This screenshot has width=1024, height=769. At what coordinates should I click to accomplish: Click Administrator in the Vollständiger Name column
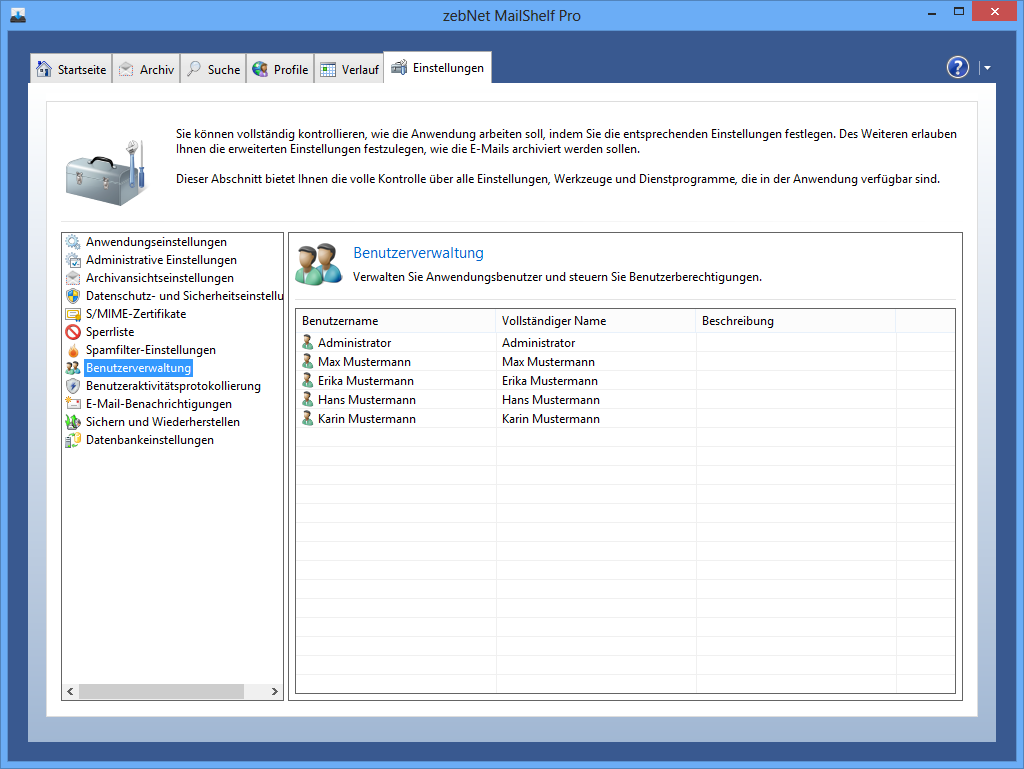[x=539, y=343]
